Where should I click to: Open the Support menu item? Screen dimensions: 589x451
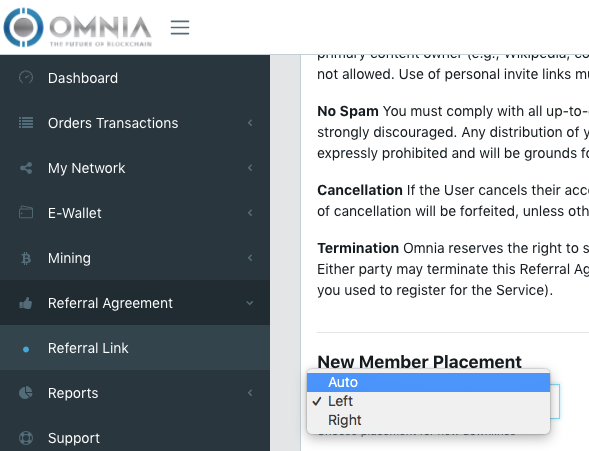tap(135, 438)
